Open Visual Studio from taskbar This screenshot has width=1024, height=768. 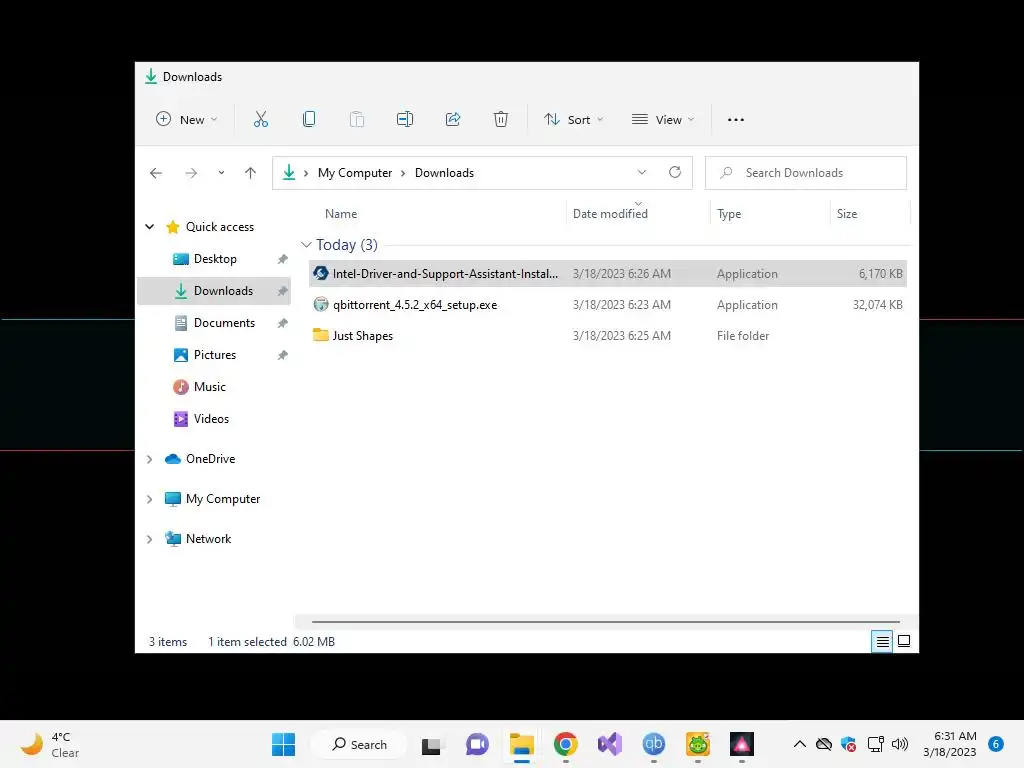click(x=610, y=744)
